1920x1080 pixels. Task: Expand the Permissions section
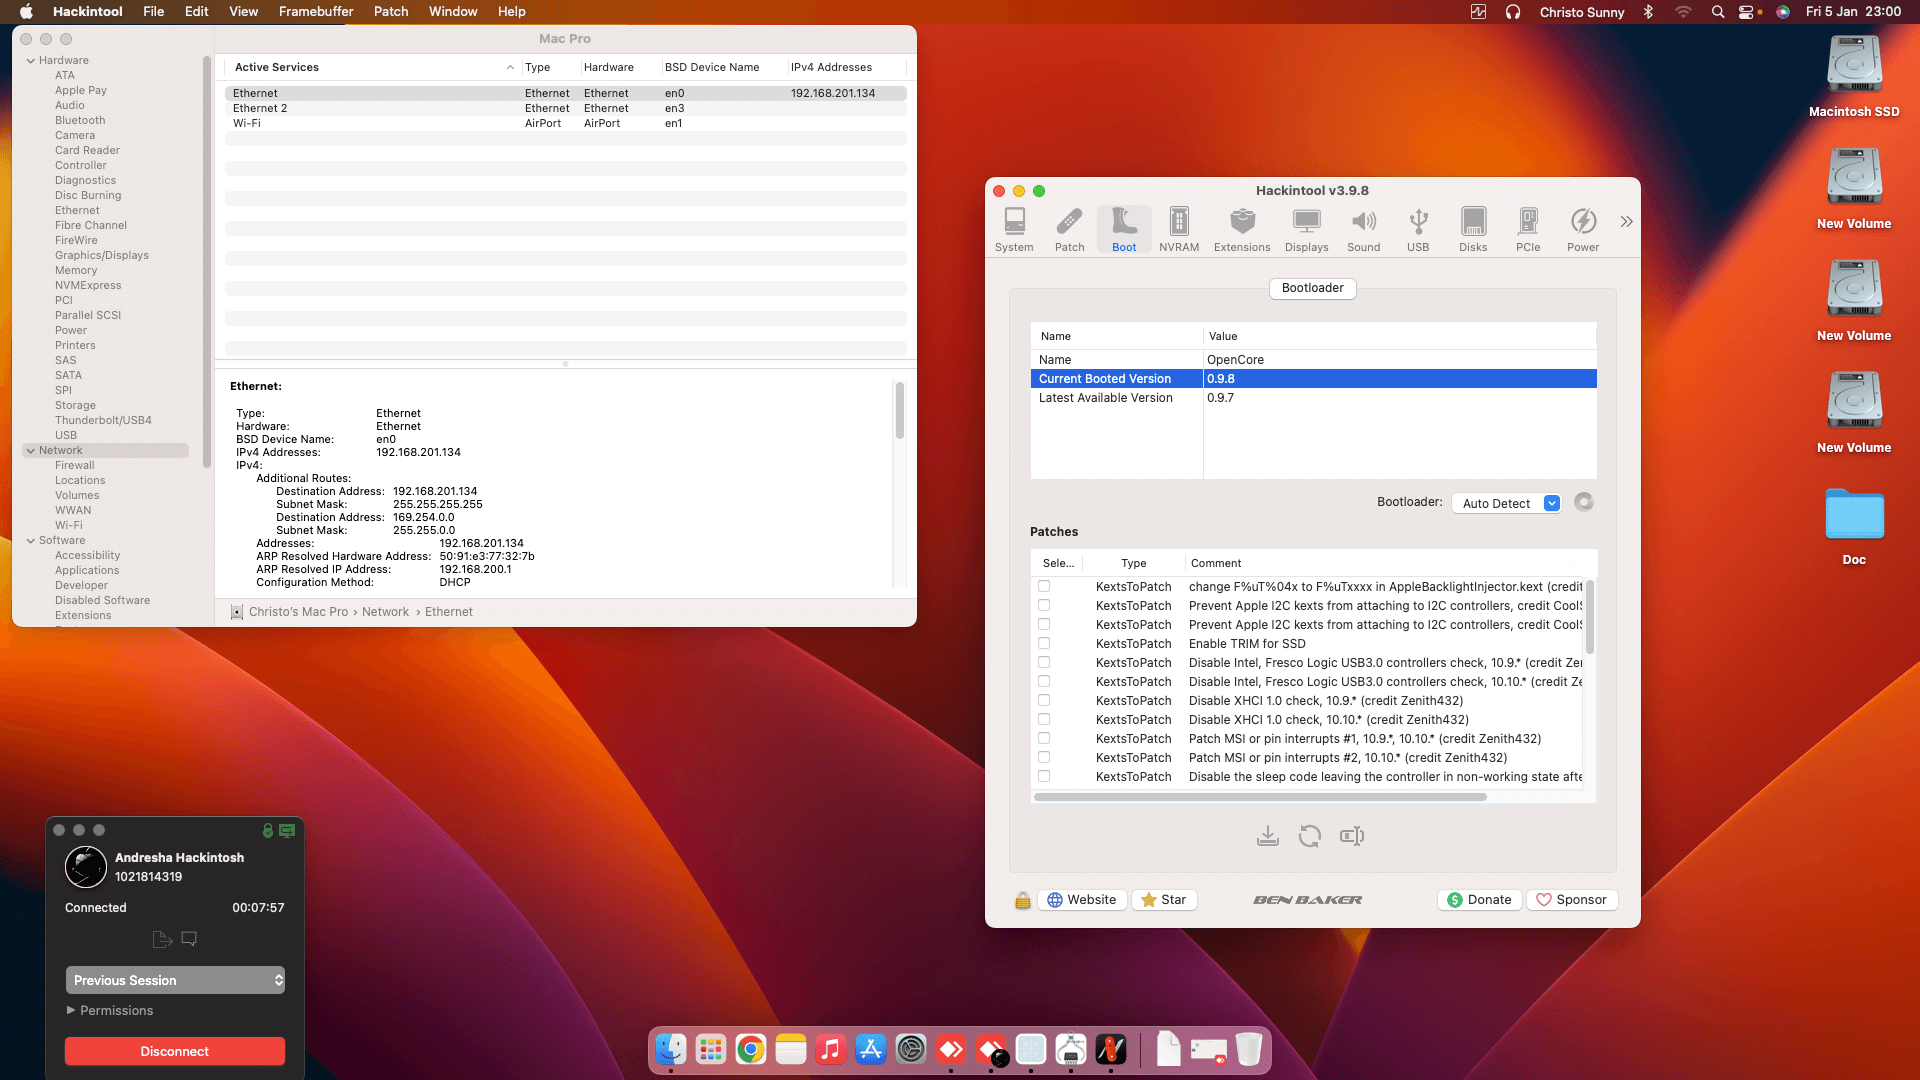[71, 1010]
